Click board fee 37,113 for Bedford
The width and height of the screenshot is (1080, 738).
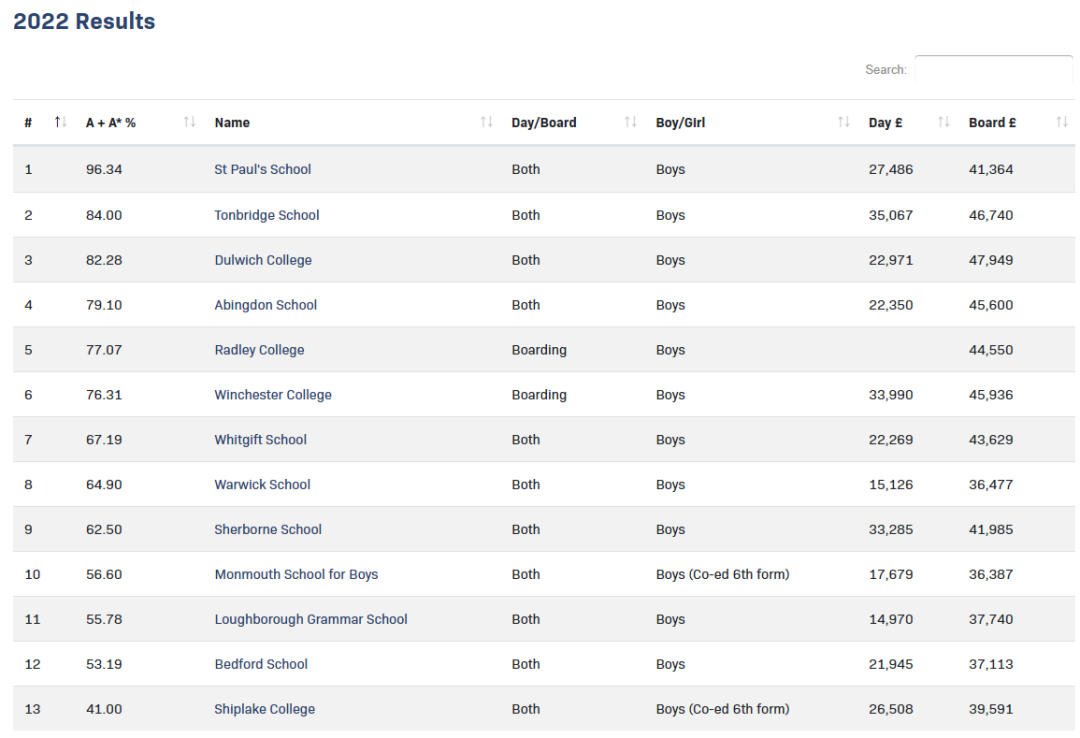tap(991, 664)
